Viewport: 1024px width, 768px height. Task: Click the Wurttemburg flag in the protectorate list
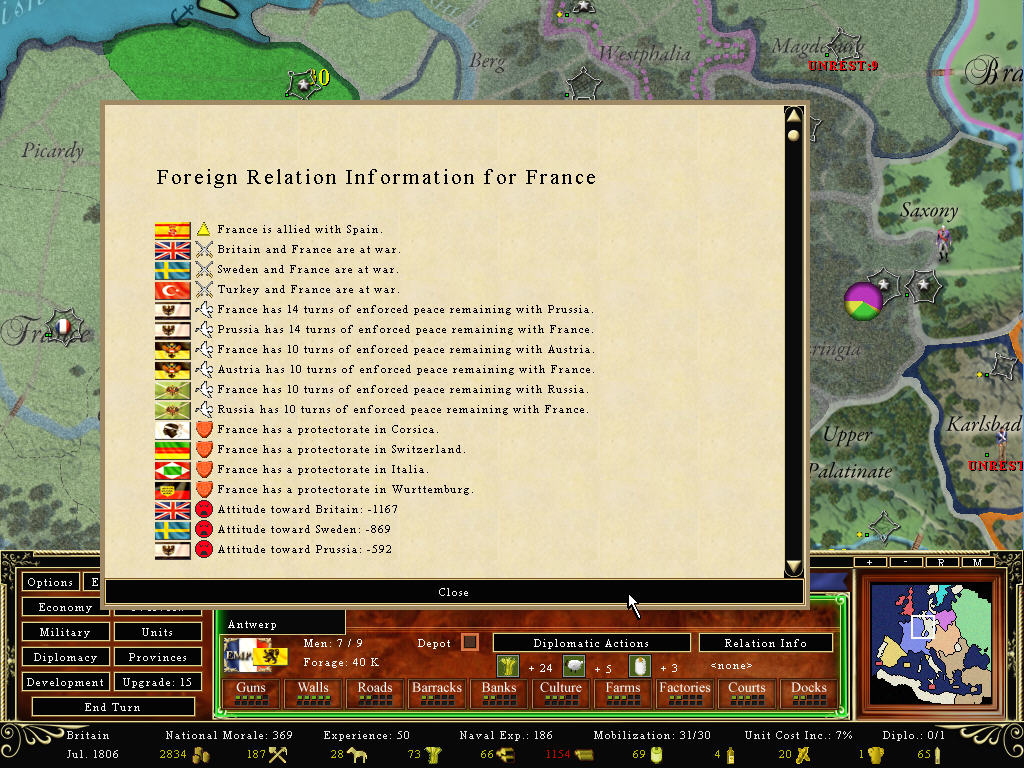(x=172, y=490)
